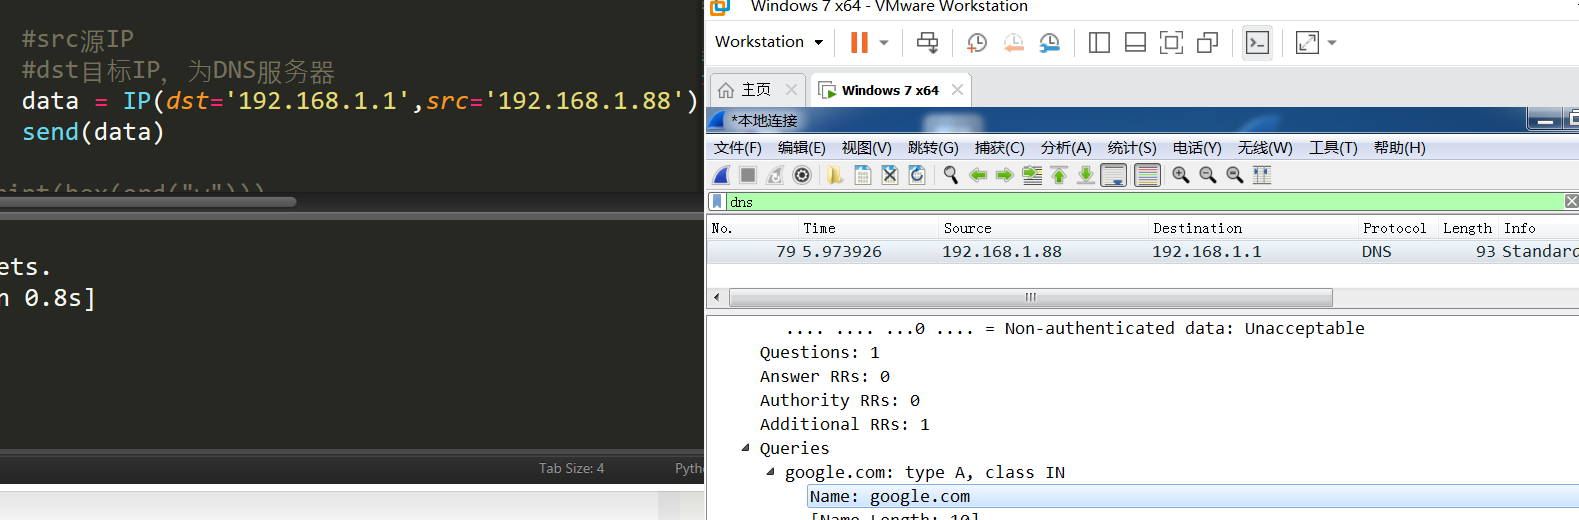Image resolution: width=1579 pixels, height=520 pixels.
Task: Jump to last packet icon
Action: 1086,175
